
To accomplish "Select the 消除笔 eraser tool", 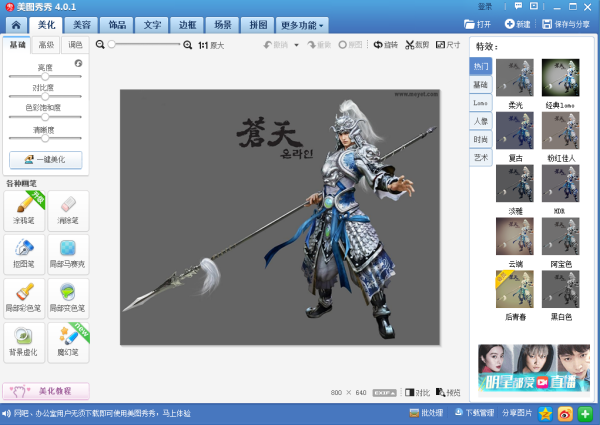I will pyautogui.click(x=68, y=211).
